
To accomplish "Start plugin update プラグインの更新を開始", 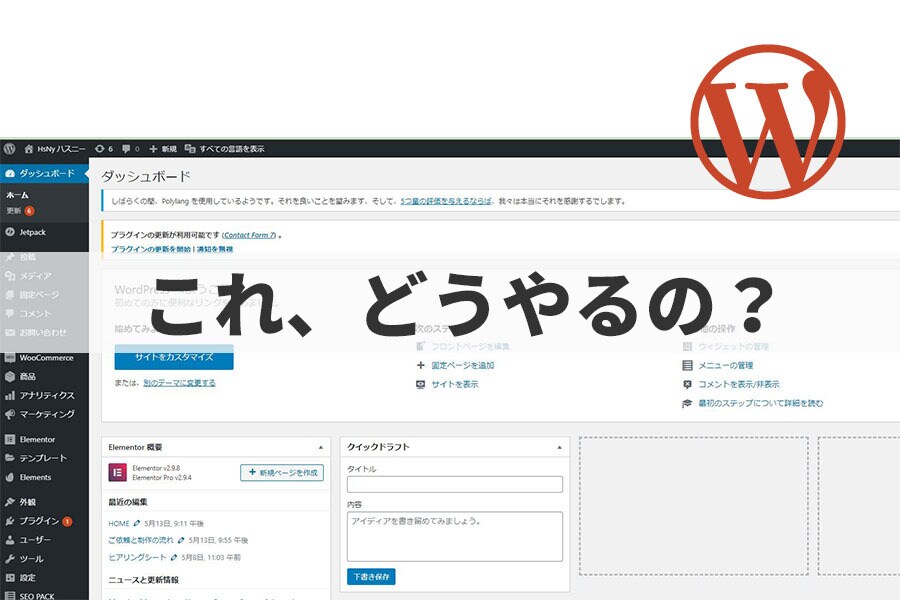I will [150, 249].
